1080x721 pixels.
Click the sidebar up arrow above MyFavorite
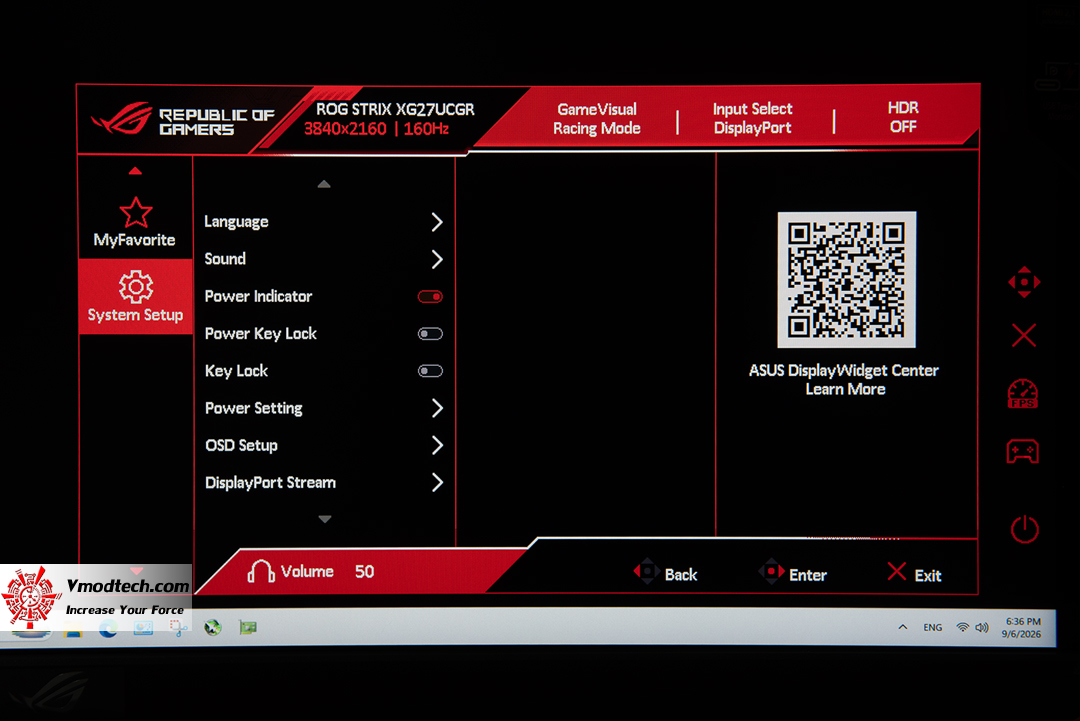coord(135,171)
